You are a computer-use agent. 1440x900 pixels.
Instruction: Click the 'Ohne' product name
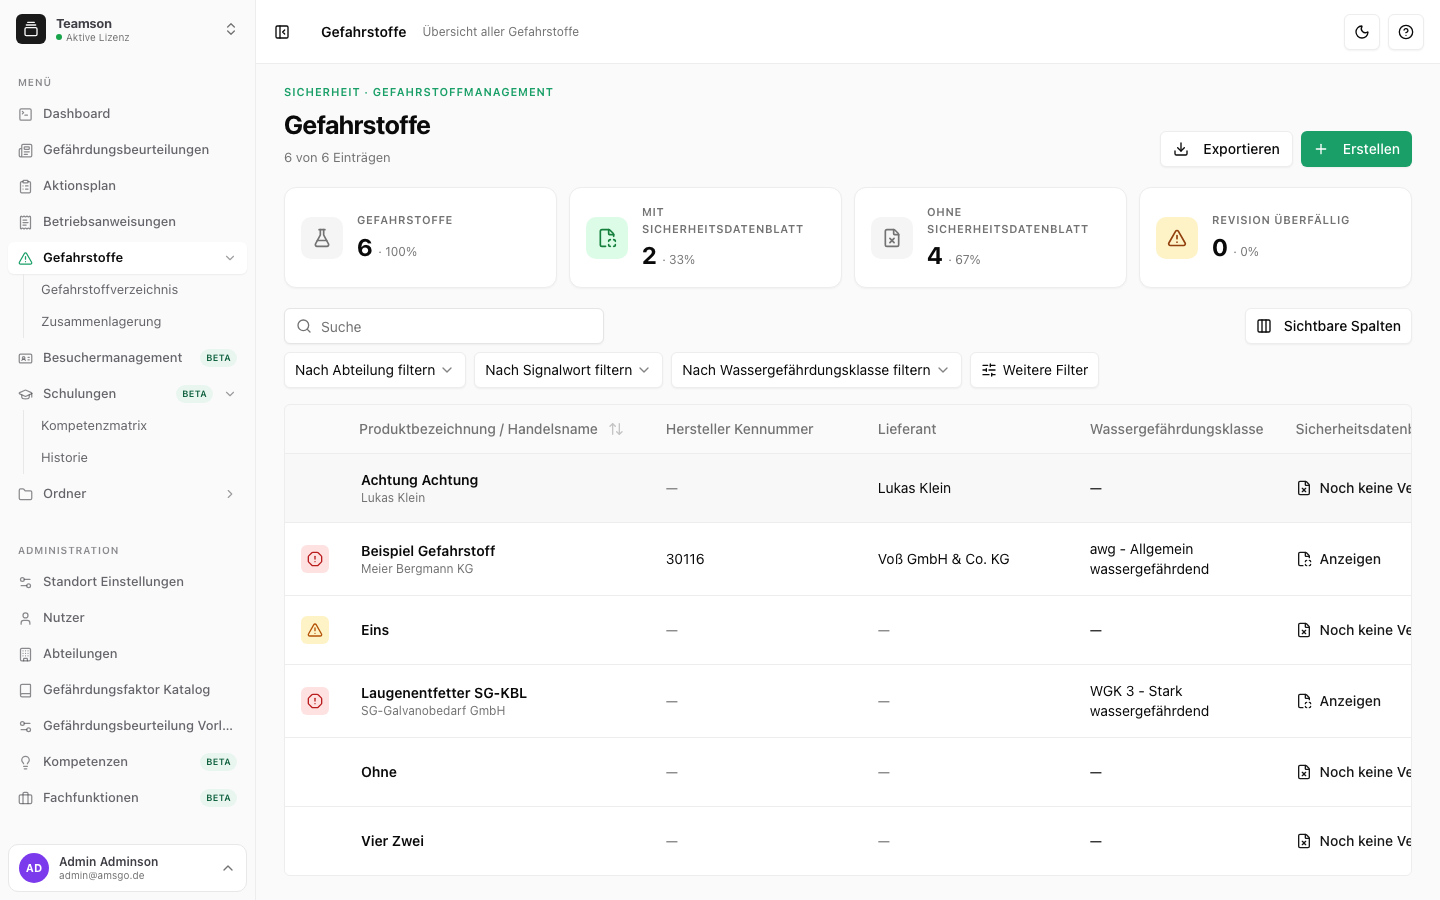[x=379, y=772]
